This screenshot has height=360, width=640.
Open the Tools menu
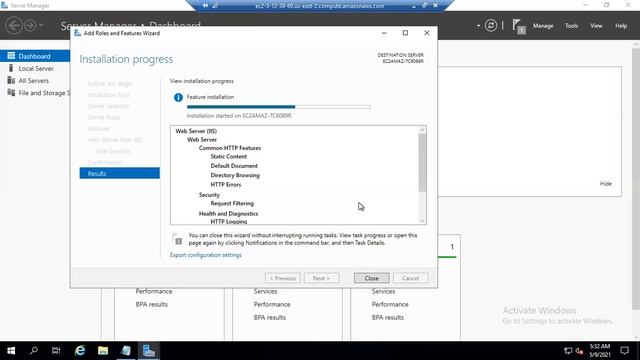point(571,26)
